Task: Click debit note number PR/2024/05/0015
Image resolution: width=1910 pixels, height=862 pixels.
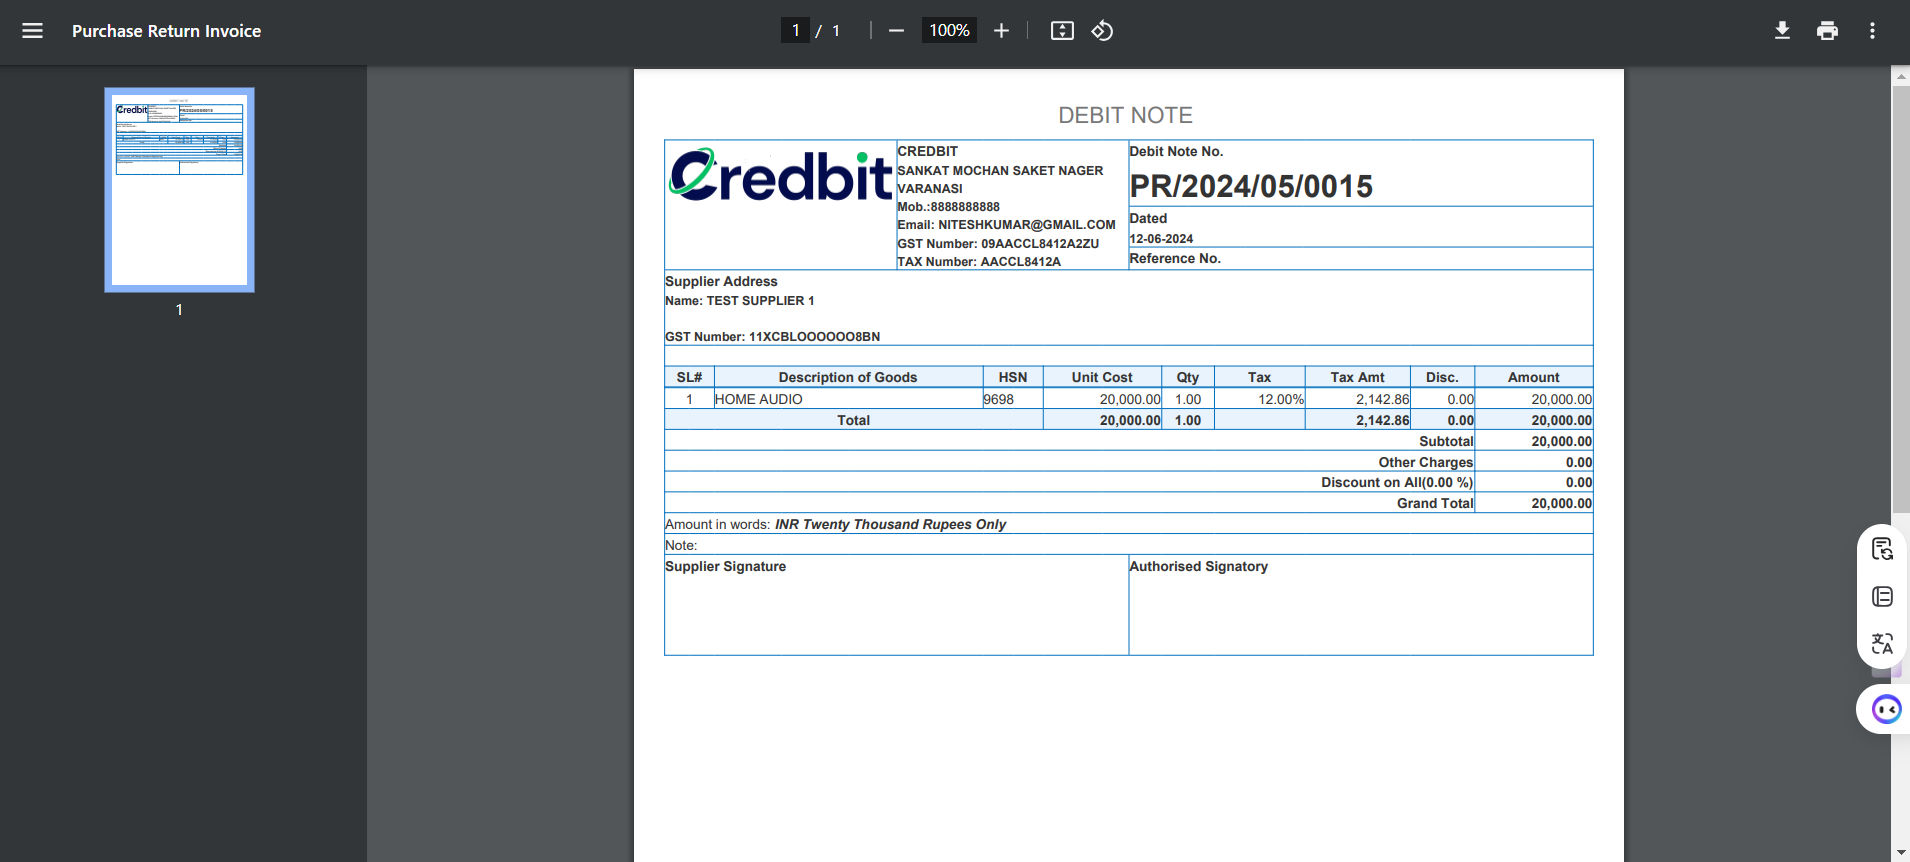Action: click(x=1250, y=186)
